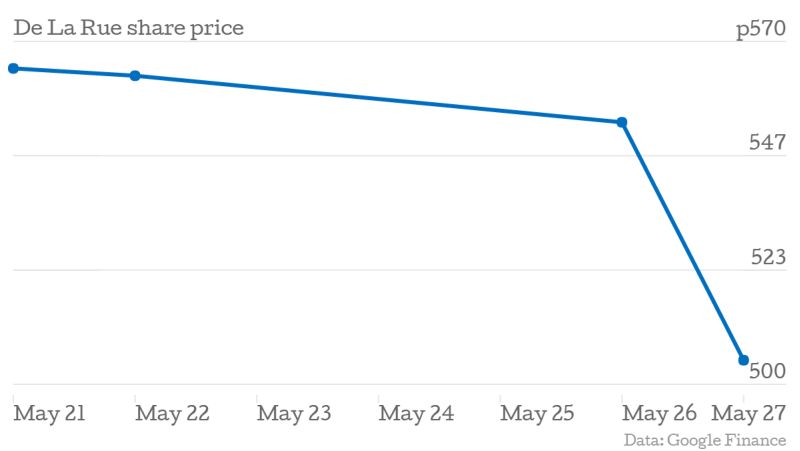Select the May 24 date label
This screenshot has width=800, height=451.
coord(416,413)
